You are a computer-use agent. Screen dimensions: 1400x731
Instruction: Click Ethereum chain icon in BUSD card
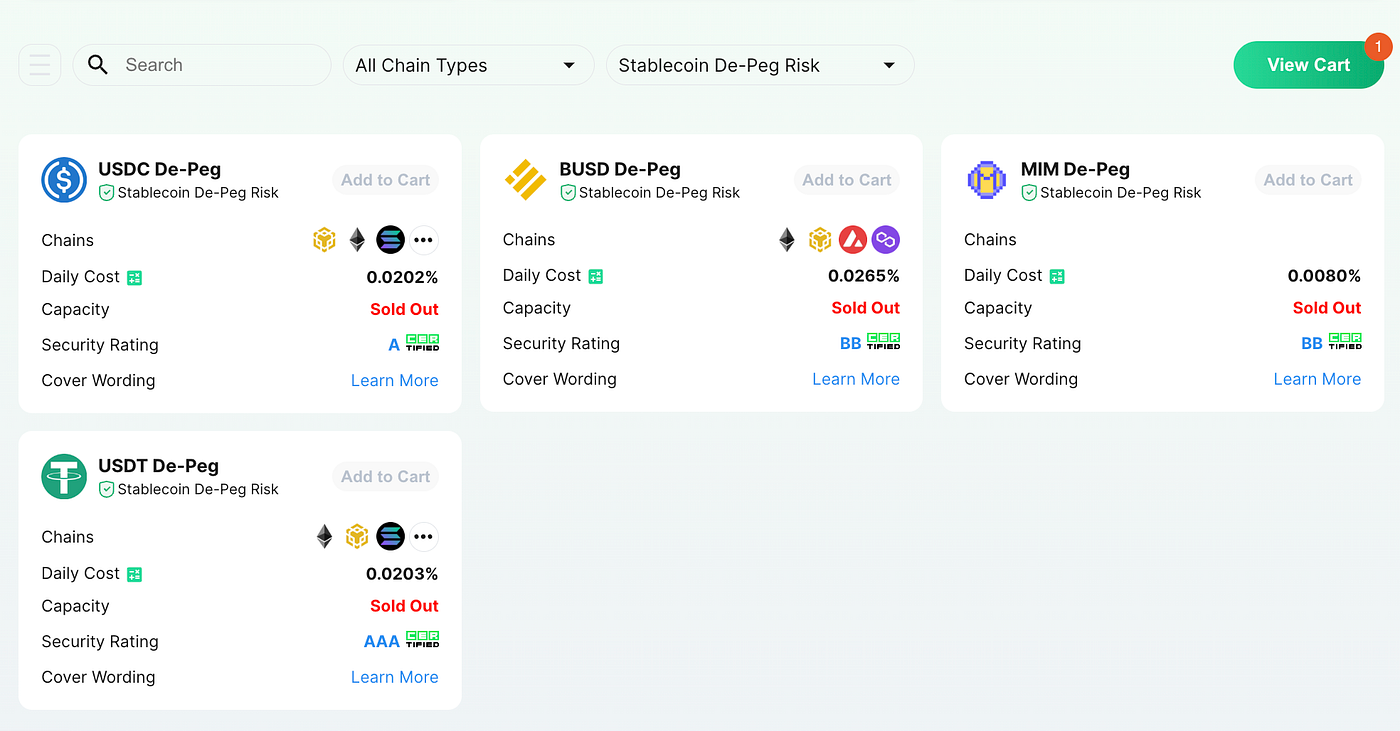[x=787, y=239]
